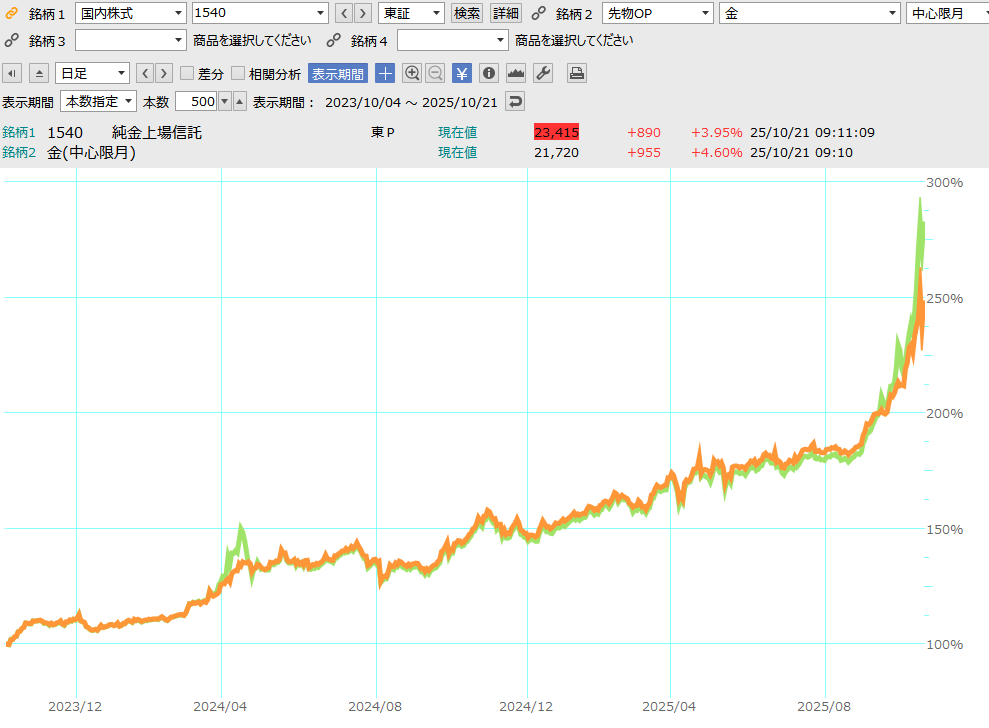Screen dimensions: 989x728
Task: Open the 国内株式 asset type dropdown
Action: [x=131, y=13]
